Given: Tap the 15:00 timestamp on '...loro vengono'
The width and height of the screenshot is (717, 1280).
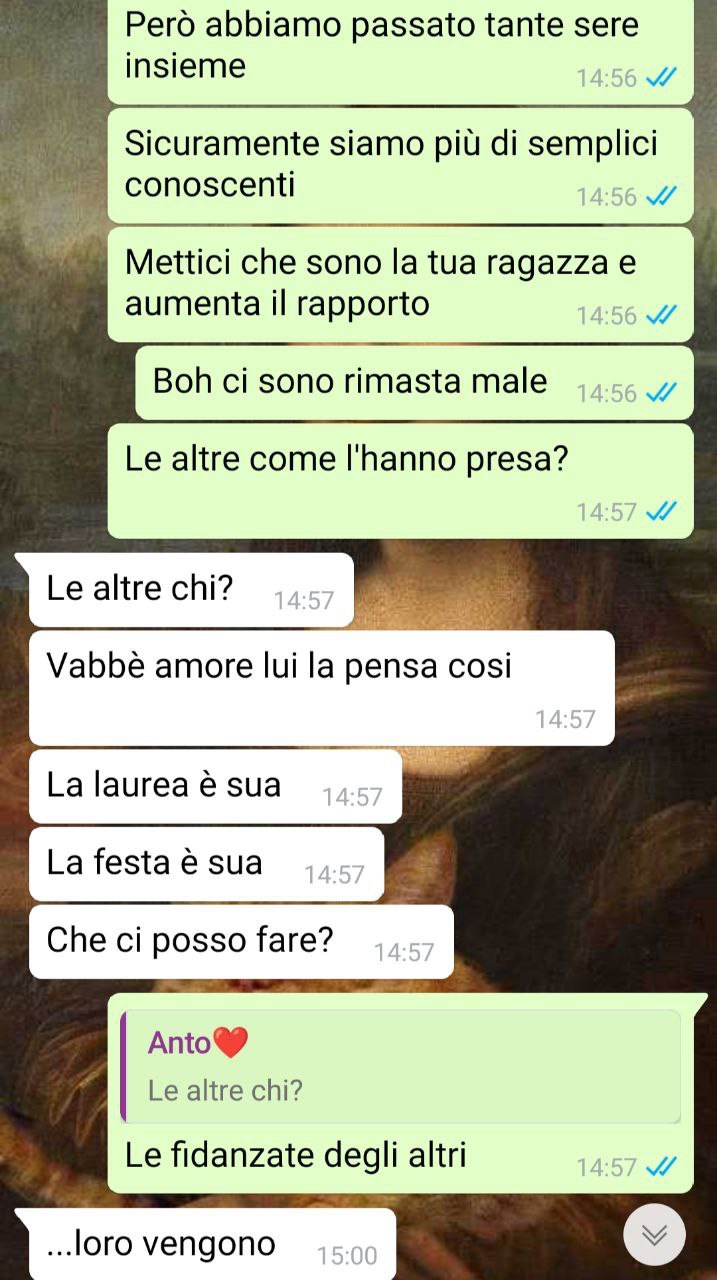Looking at the screenshot, I should click(x=347, y=1256).
